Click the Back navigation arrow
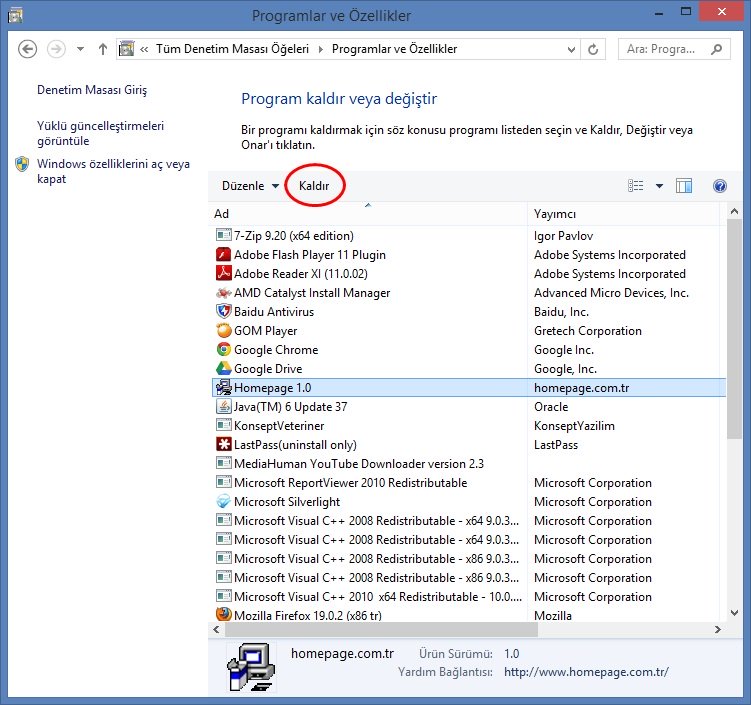Image resolution: width=751 pixels, height=705 pixels. [27, 49]
